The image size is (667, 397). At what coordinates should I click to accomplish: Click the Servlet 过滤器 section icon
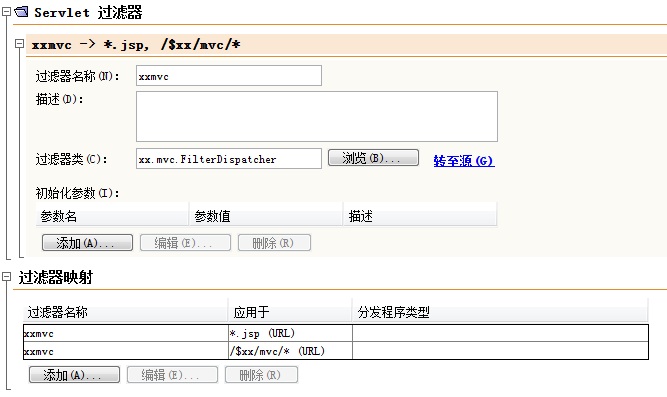(21, 11)
